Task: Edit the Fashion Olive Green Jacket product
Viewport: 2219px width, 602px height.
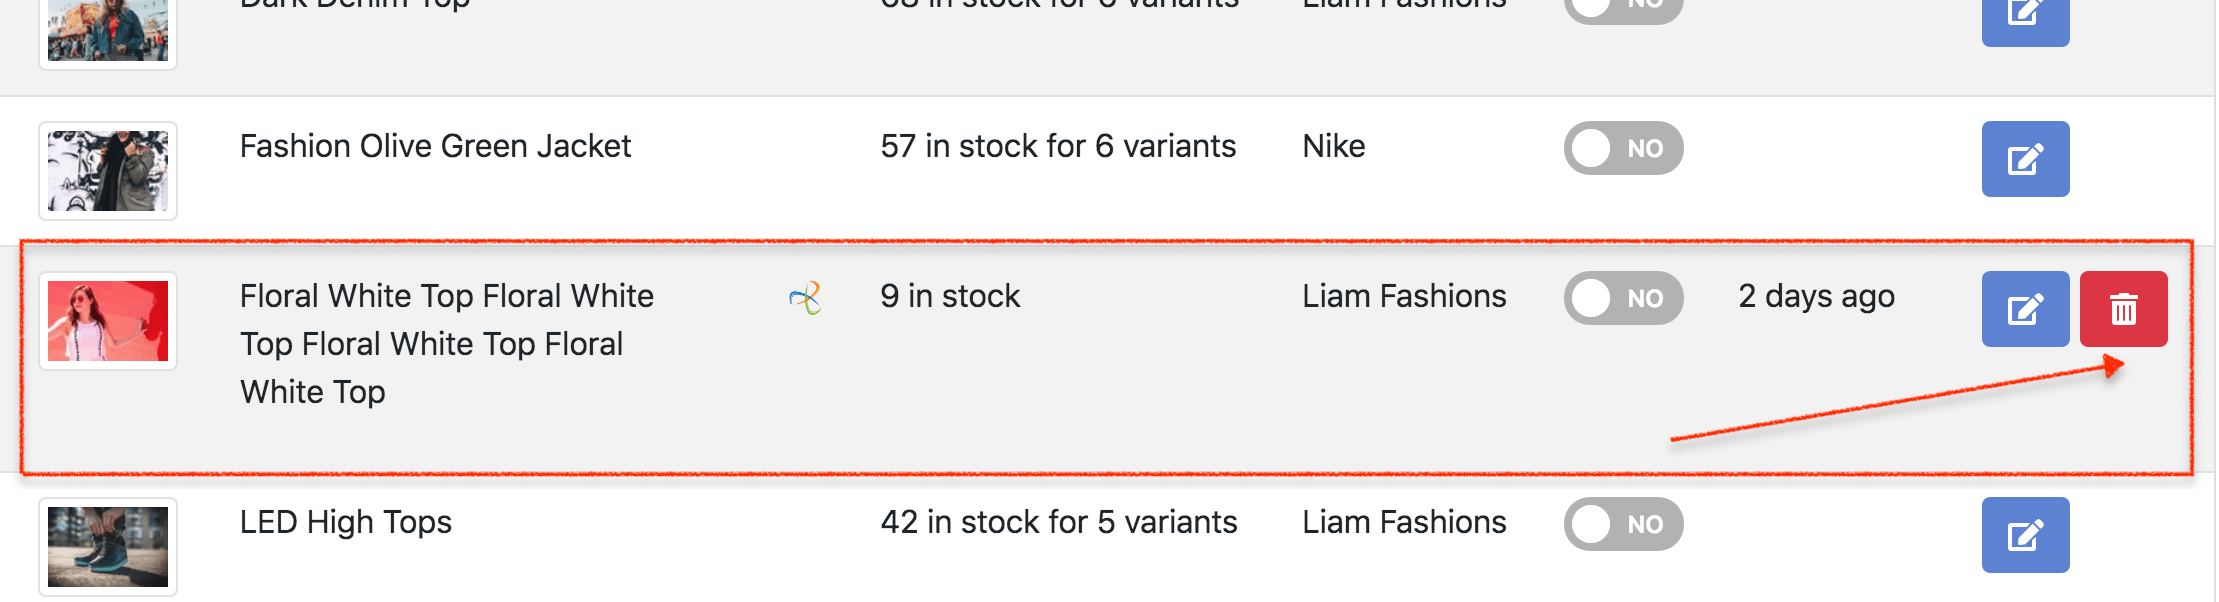Action: [x=2024, y=159]
